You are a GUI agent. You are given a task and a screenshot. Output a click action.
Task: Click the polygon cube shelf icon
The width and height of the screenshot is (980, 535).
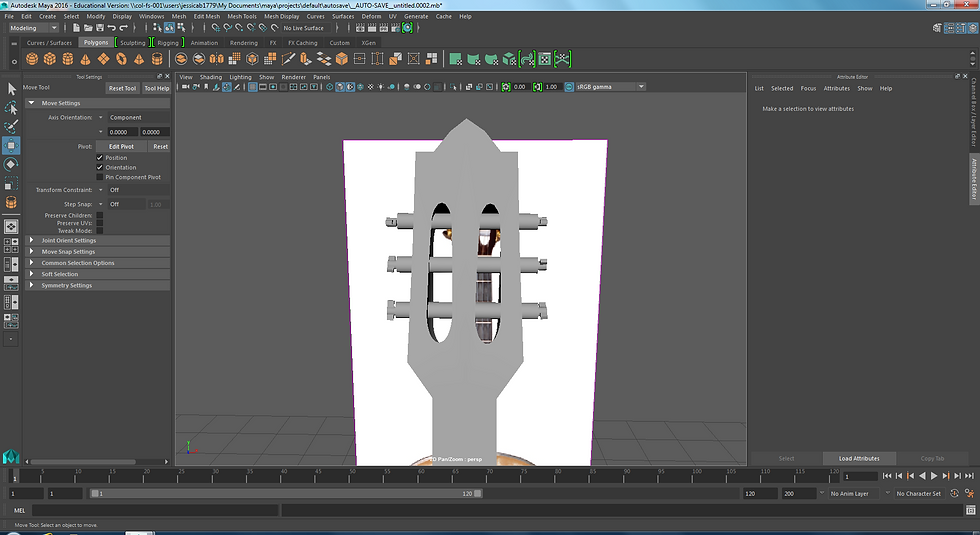click(x=49, y=59)
